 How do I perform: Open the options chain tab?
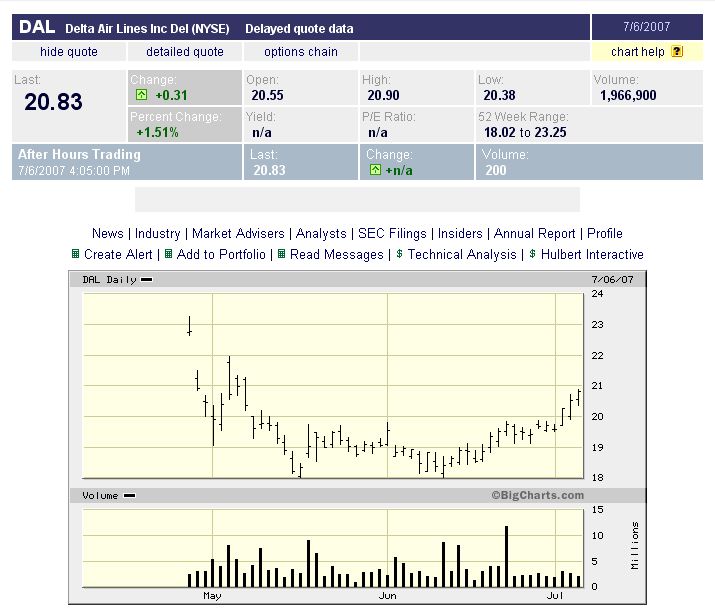point(301,52)
